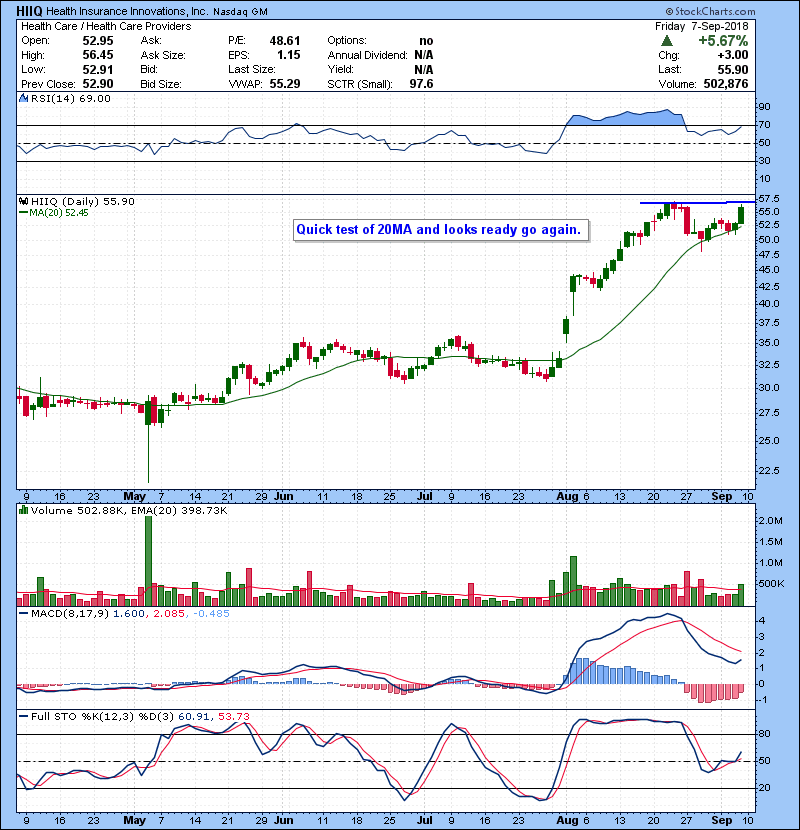Click the 22.5 label on the price axis
The width and height of the screenshot is (800, 830).
(x=769, y=471)
